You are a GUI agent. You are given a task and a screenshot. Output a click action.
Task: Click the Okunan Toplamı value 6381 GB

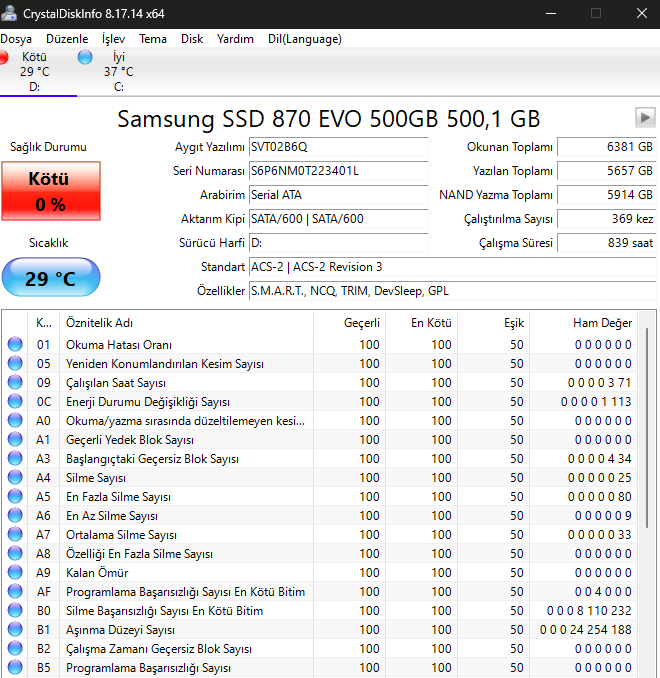pos(607,147)
